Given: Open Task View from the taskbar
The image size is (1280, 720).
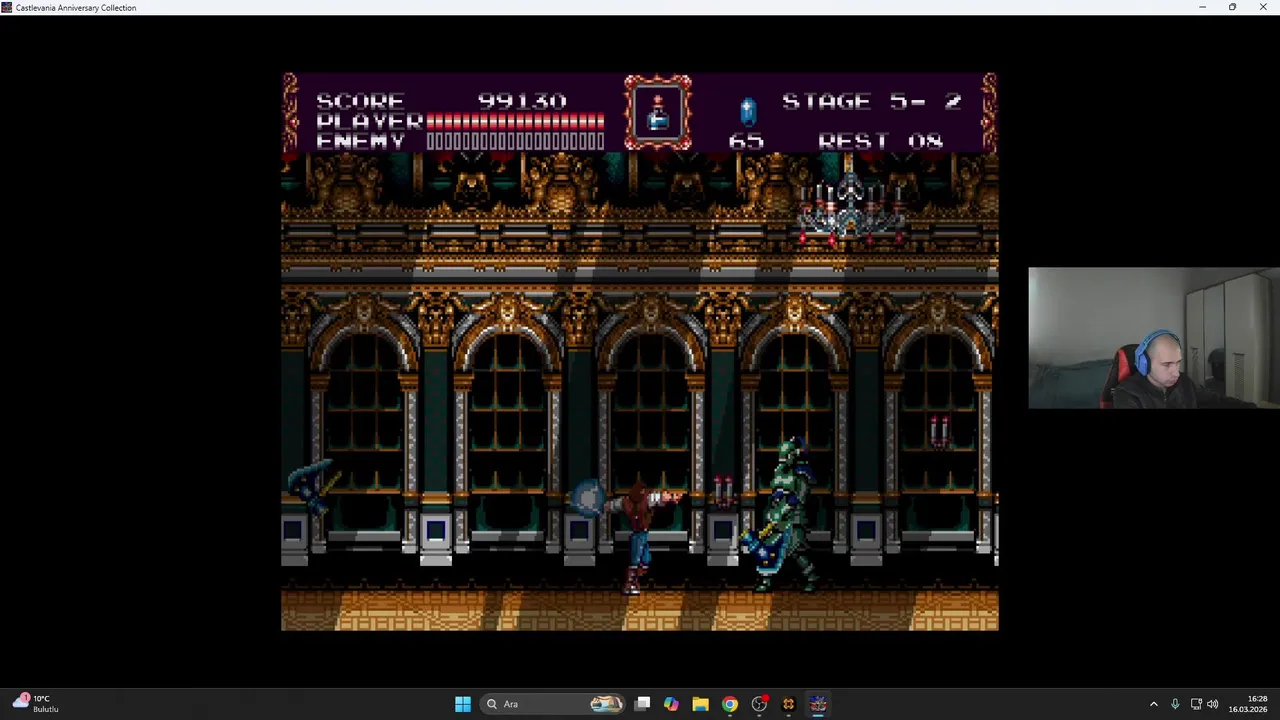Looking at the screenshot, I should click(643, 704).
